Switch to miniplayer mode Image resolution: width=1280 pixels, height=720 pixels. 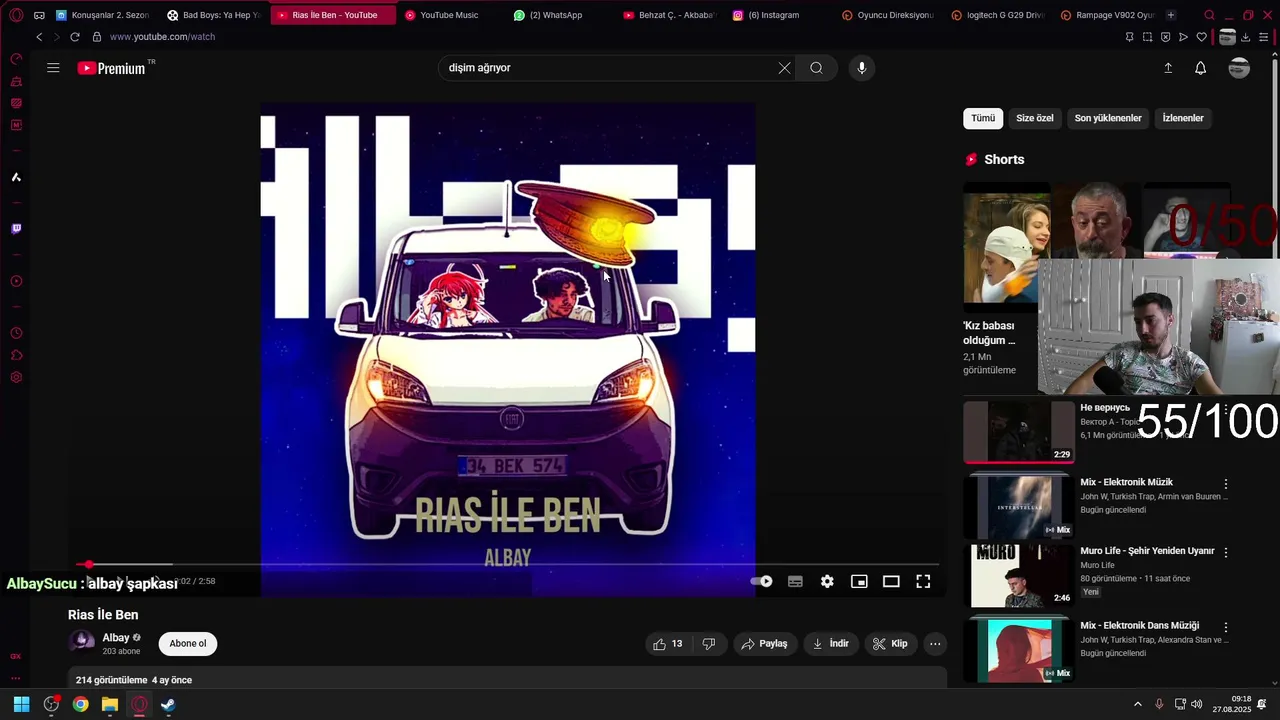859,581
